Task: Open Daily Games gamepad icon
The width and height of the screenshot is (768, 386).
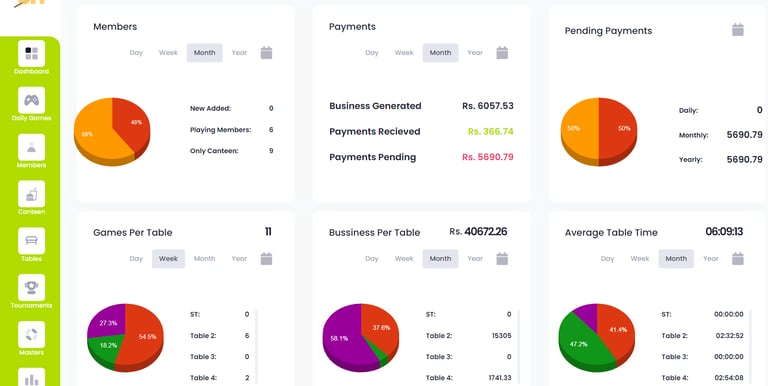Action: 31,100
